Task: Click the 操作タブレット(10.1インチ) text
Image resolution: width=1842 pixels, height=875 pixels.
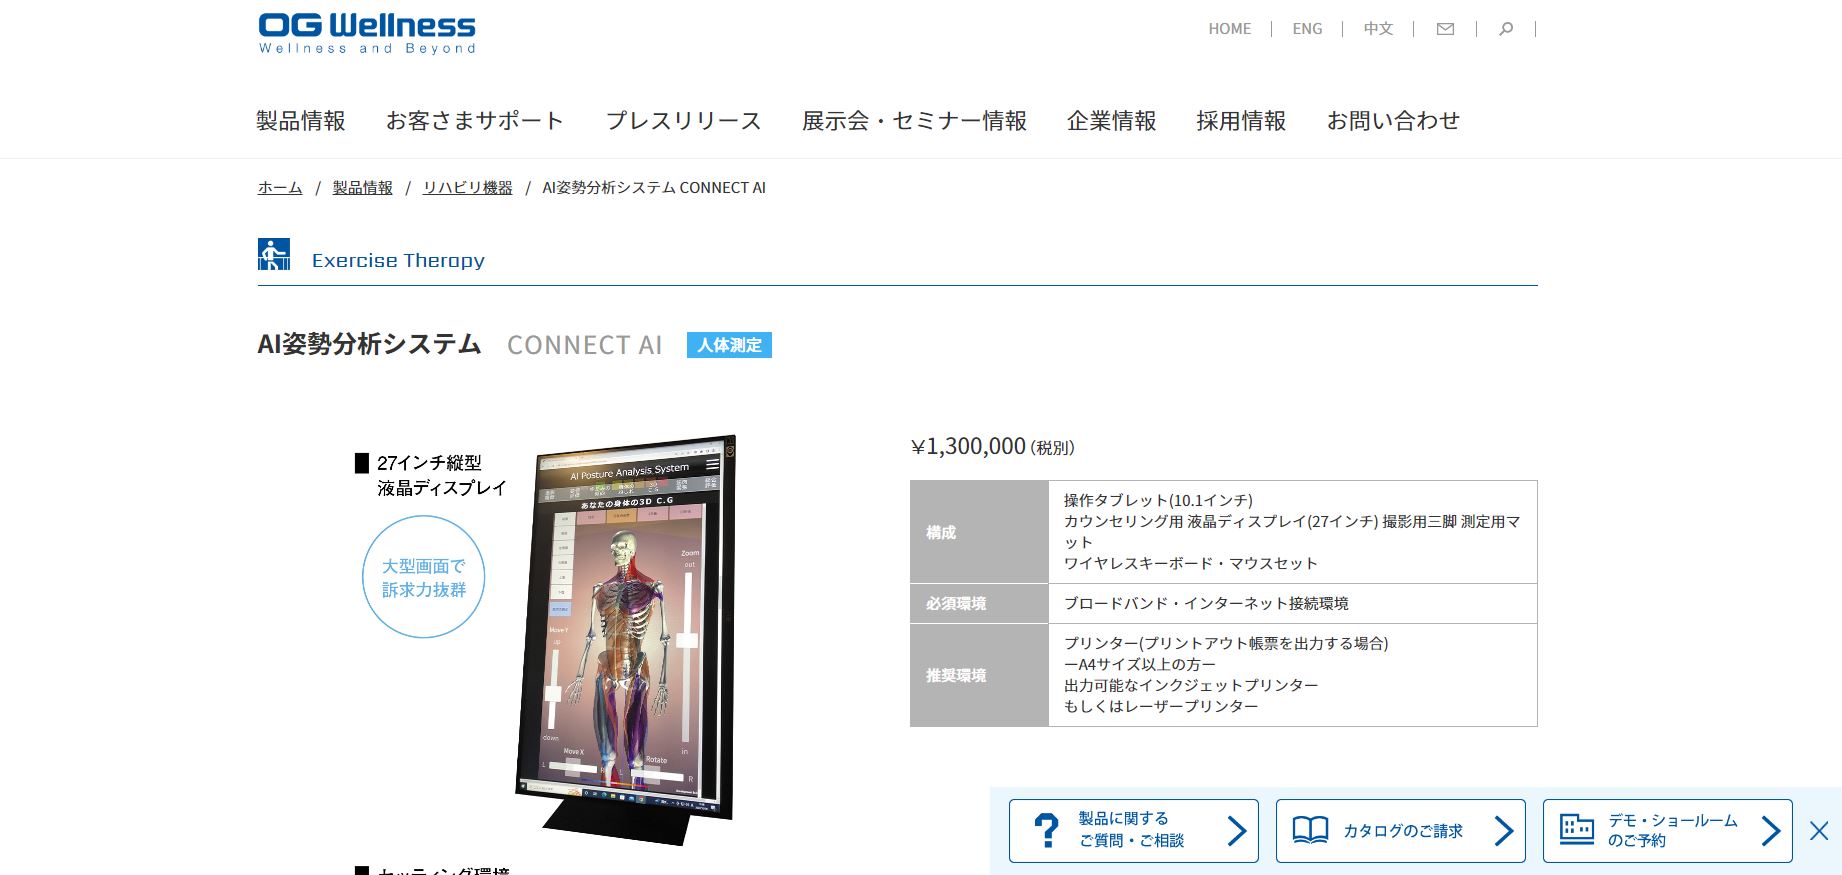Action: point(1158,500)
